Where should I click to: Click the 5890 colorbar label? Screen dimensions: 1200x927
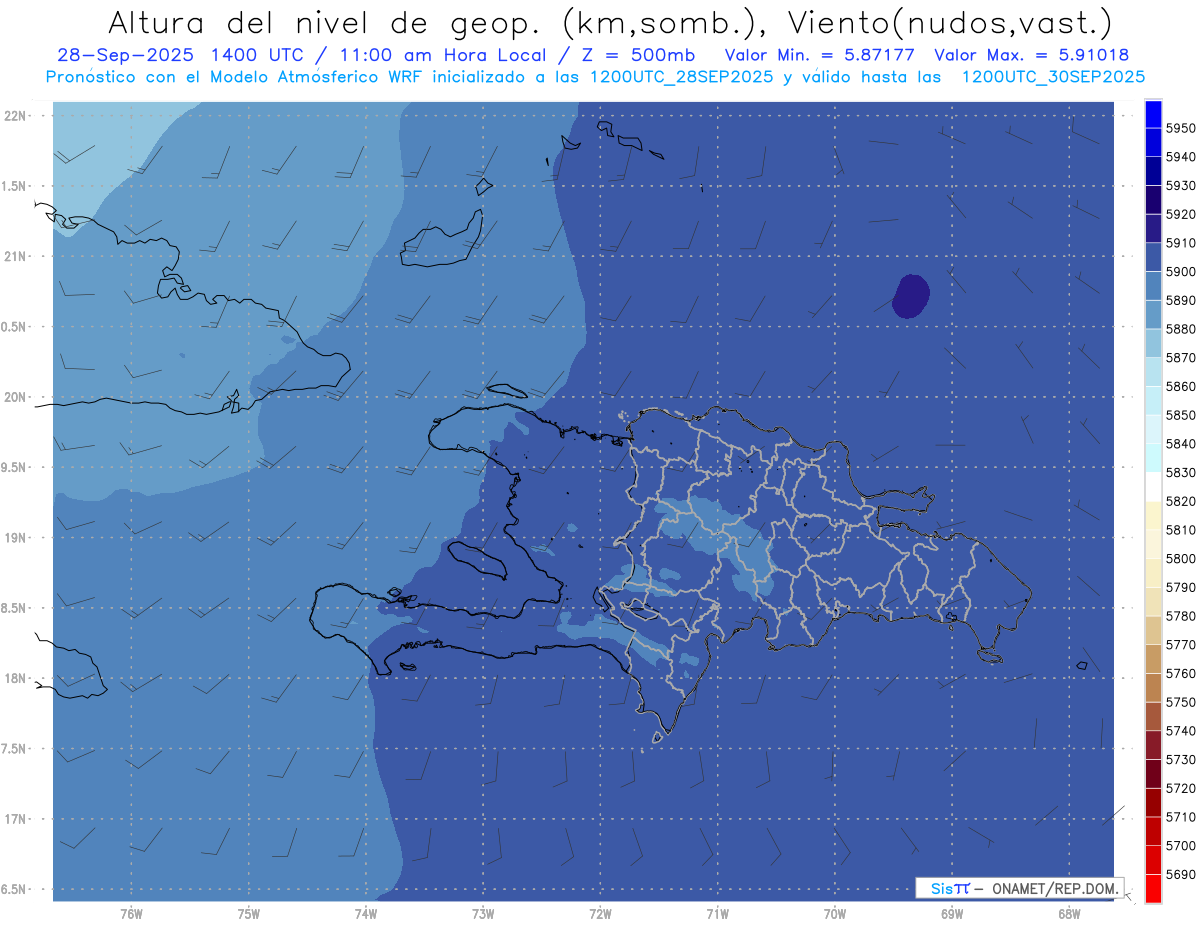click(x=1180, y=300)
